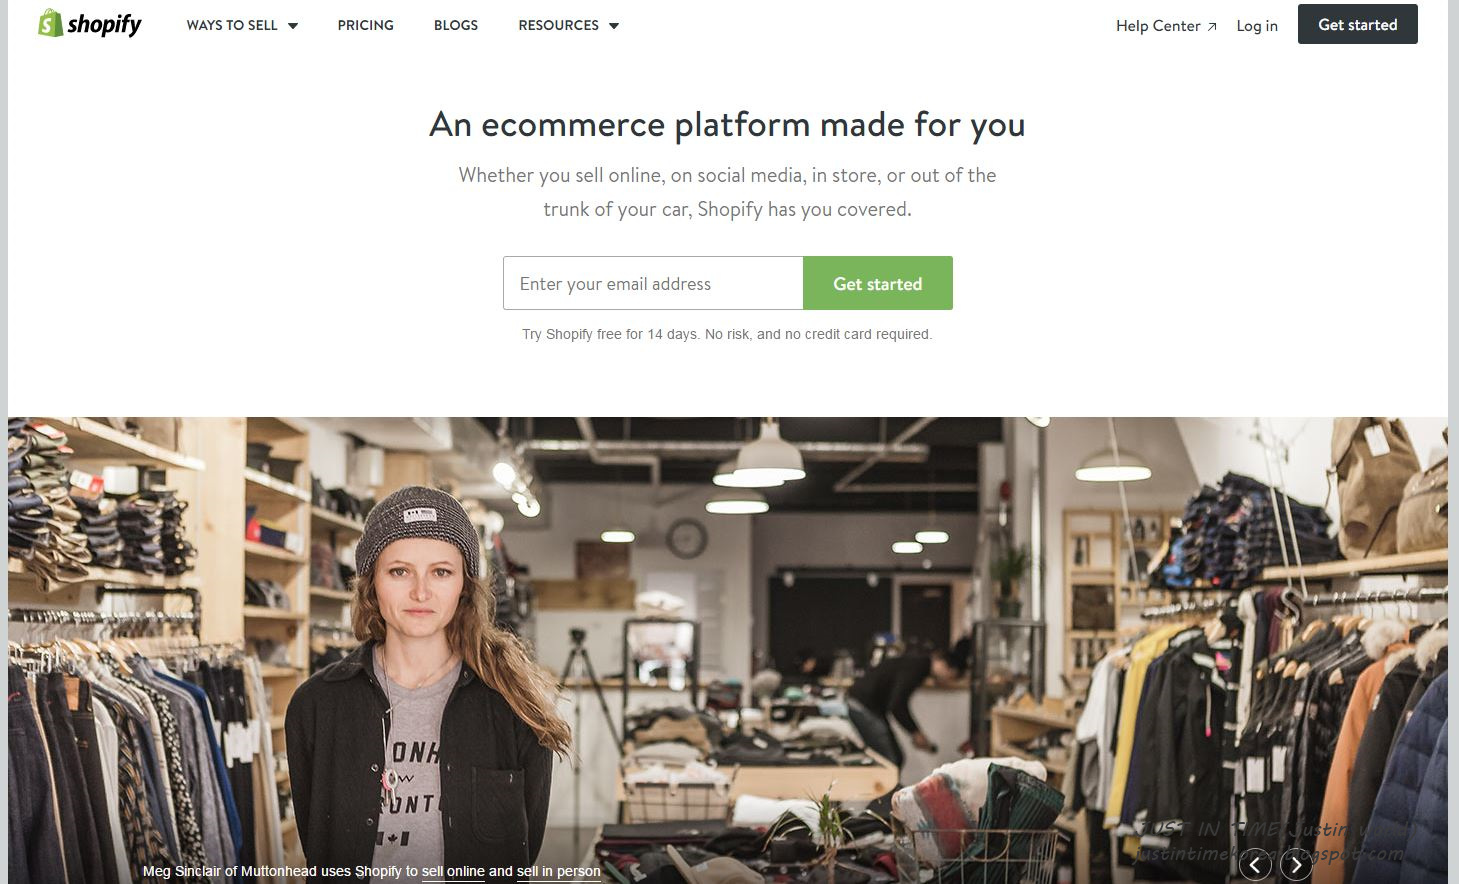Follow the 'sell online' link in caption
1459x884 pixels.
453,871
